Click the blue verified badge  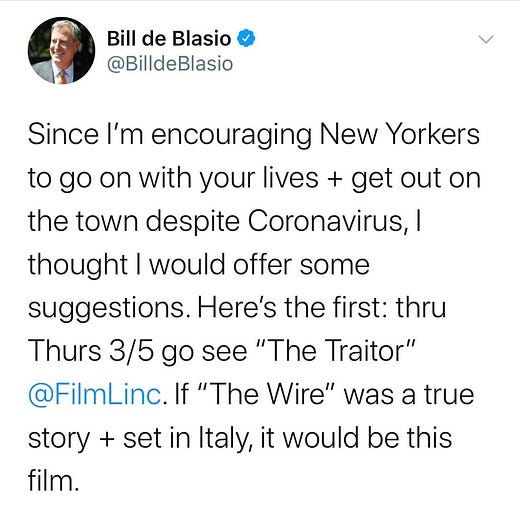pyautogui.click(x=246, y=39)
